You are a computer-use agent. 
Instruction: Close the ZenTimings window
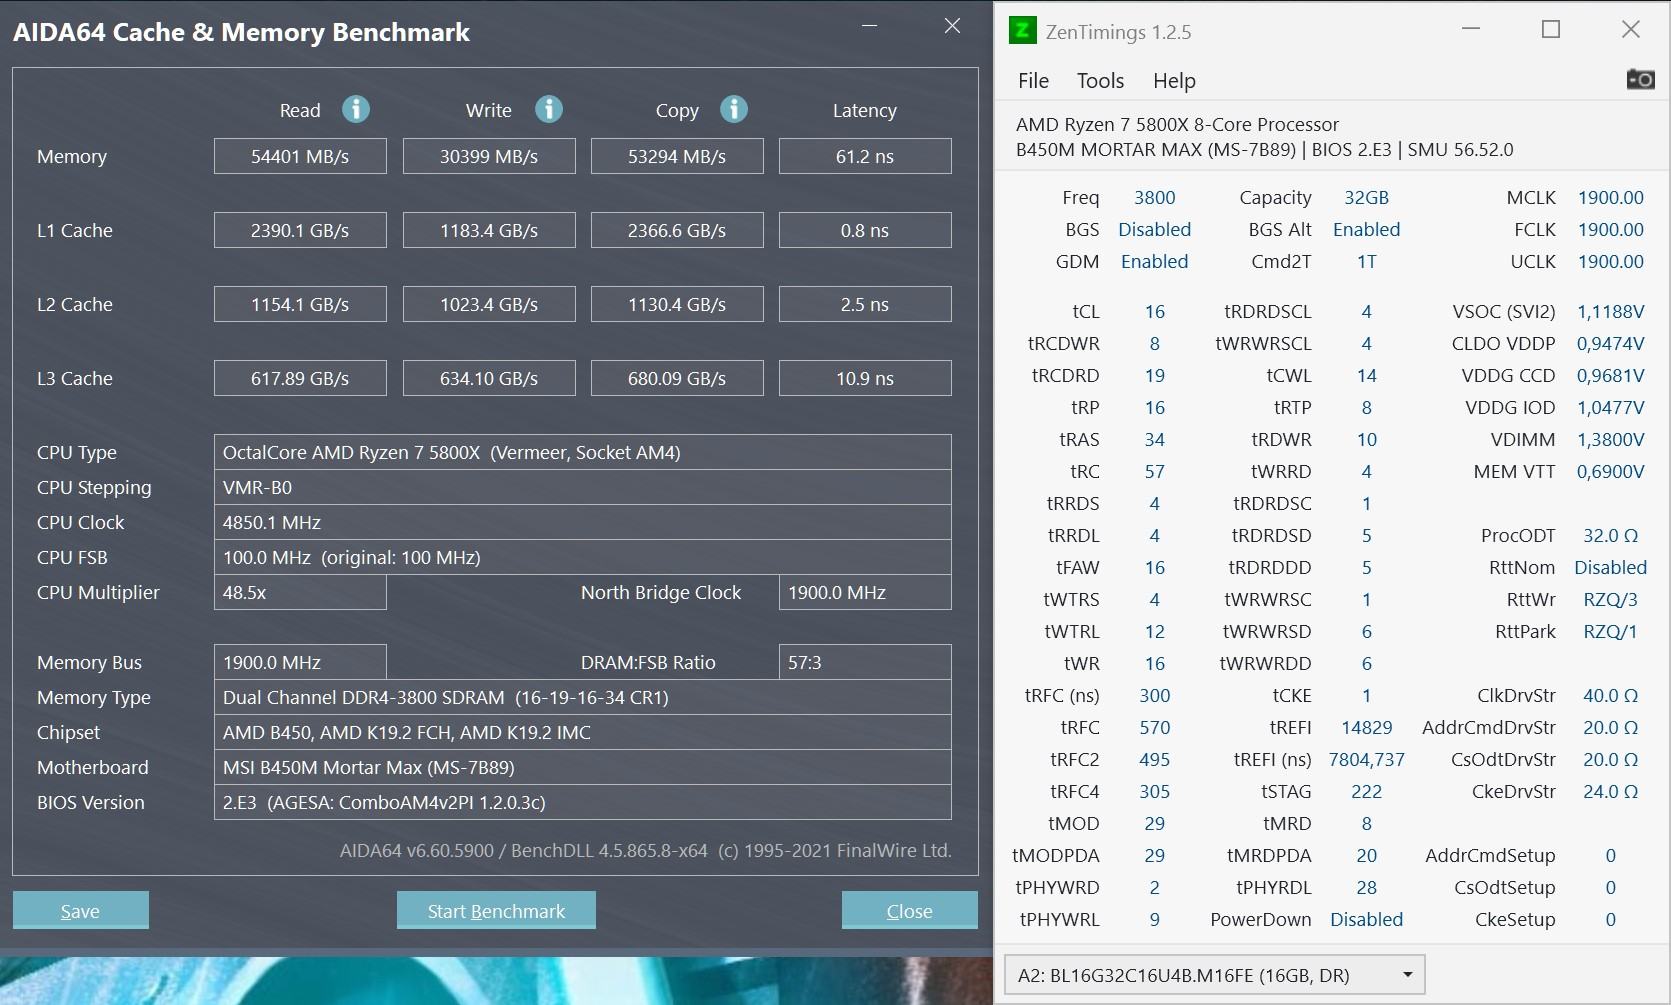pyautogui.click(x=1631, y=29)
